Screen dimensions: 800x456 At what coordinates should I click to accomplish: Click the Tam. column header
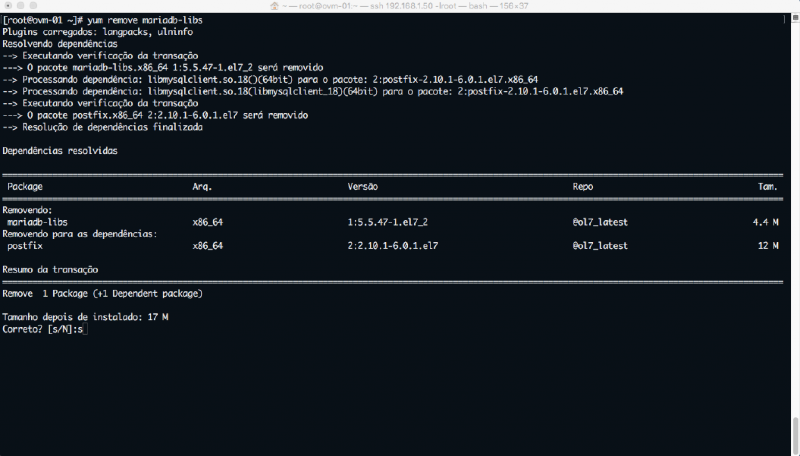pyautogui.click(x=768, y=187)
